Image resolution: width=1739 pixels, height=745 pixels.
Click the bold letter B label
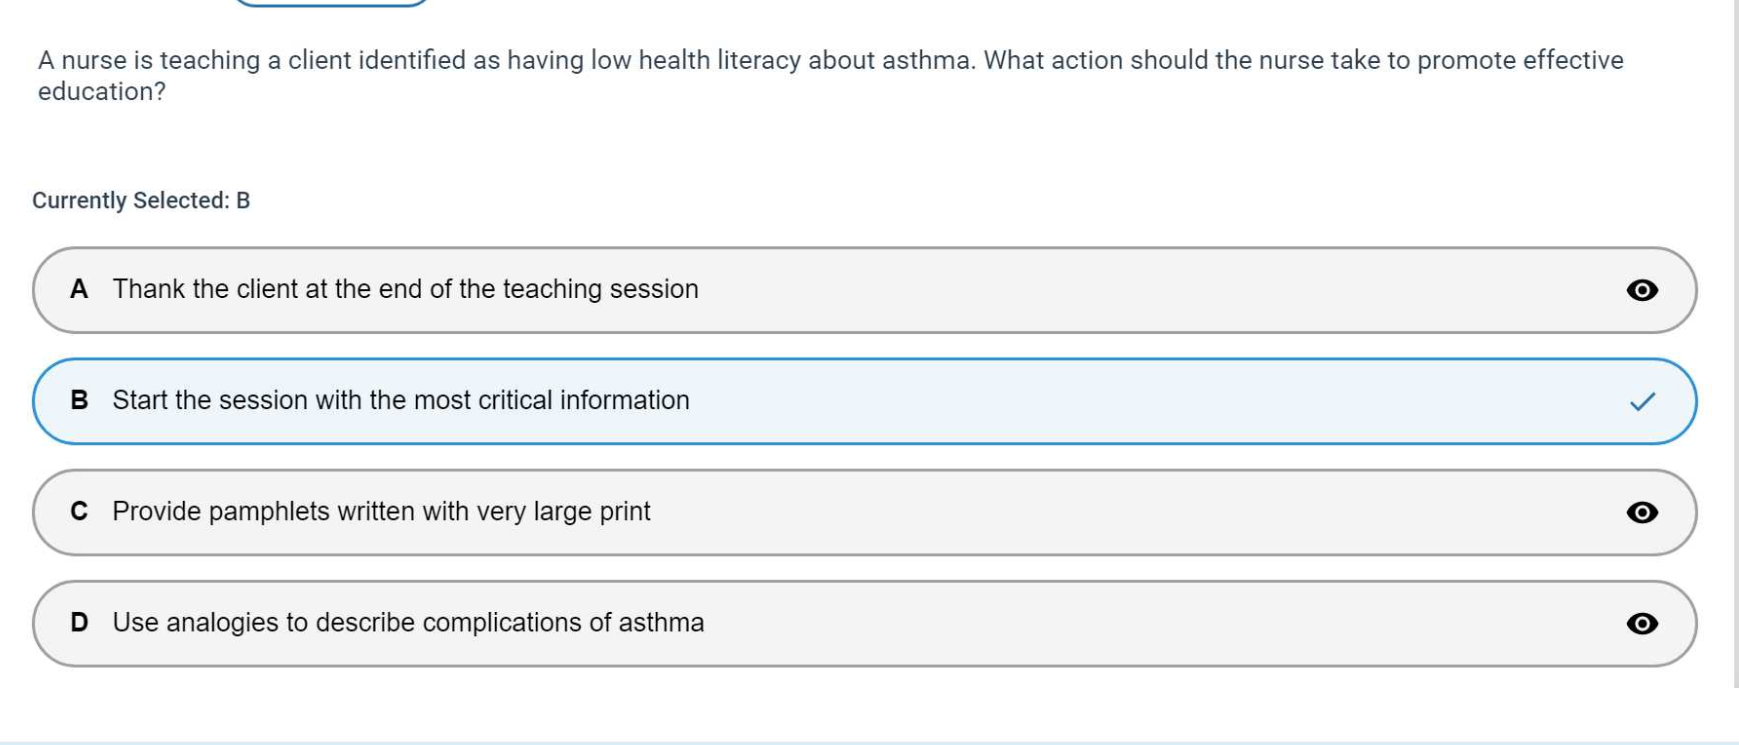tap(79, 400)
